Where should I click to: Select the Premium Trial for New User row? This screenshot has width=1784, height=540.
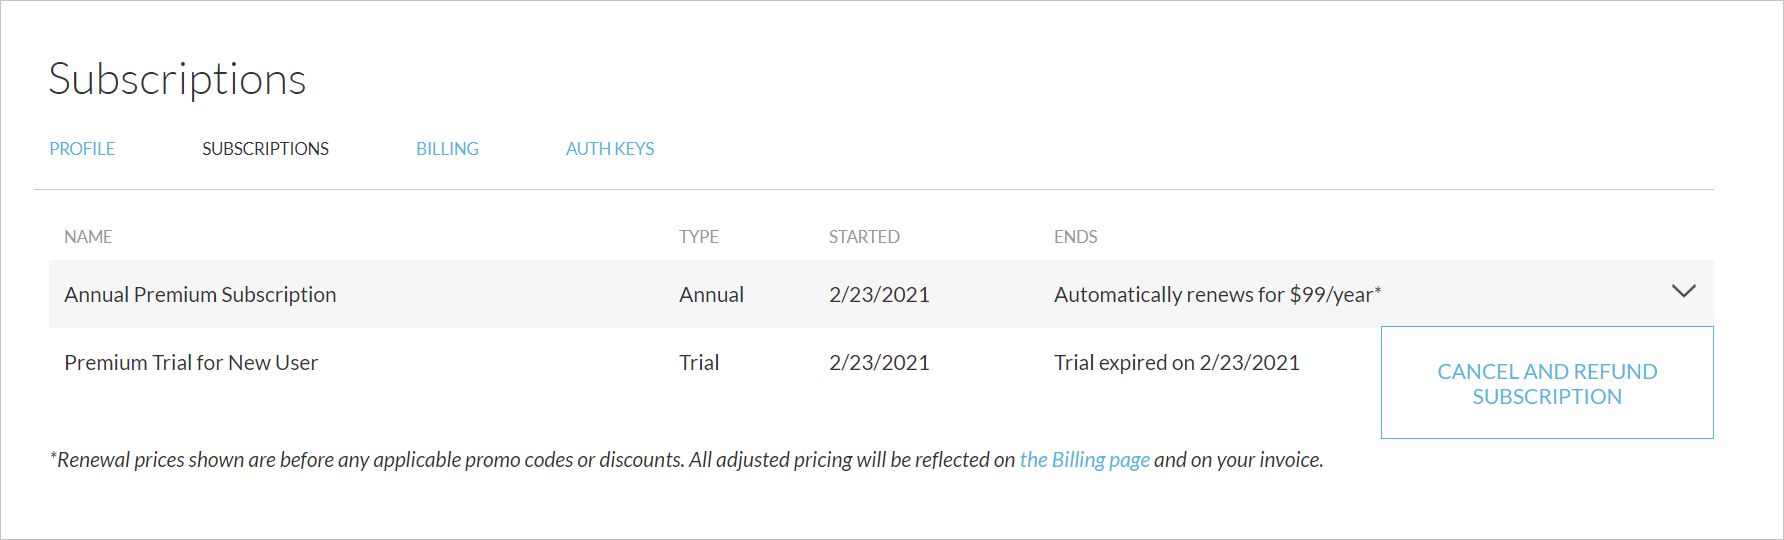pos(191,363)
